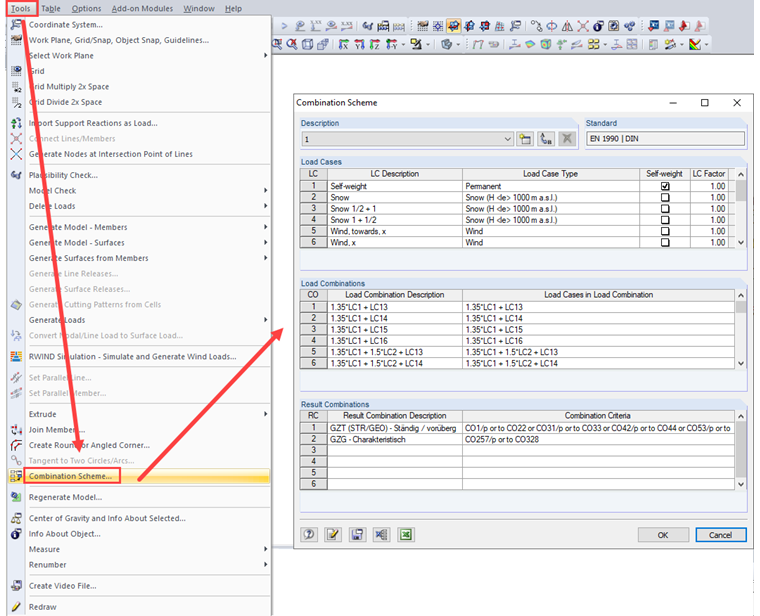The height and width of the screenshot is (616, 760).
Task: Check the Self-weight box for Snow 1 + 1/2
Action: [665, 220]
